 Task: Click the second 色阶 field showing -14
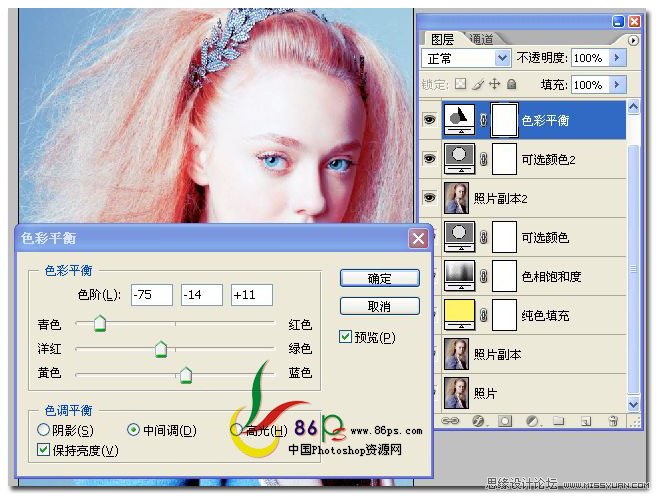click(x=202, y=295)
